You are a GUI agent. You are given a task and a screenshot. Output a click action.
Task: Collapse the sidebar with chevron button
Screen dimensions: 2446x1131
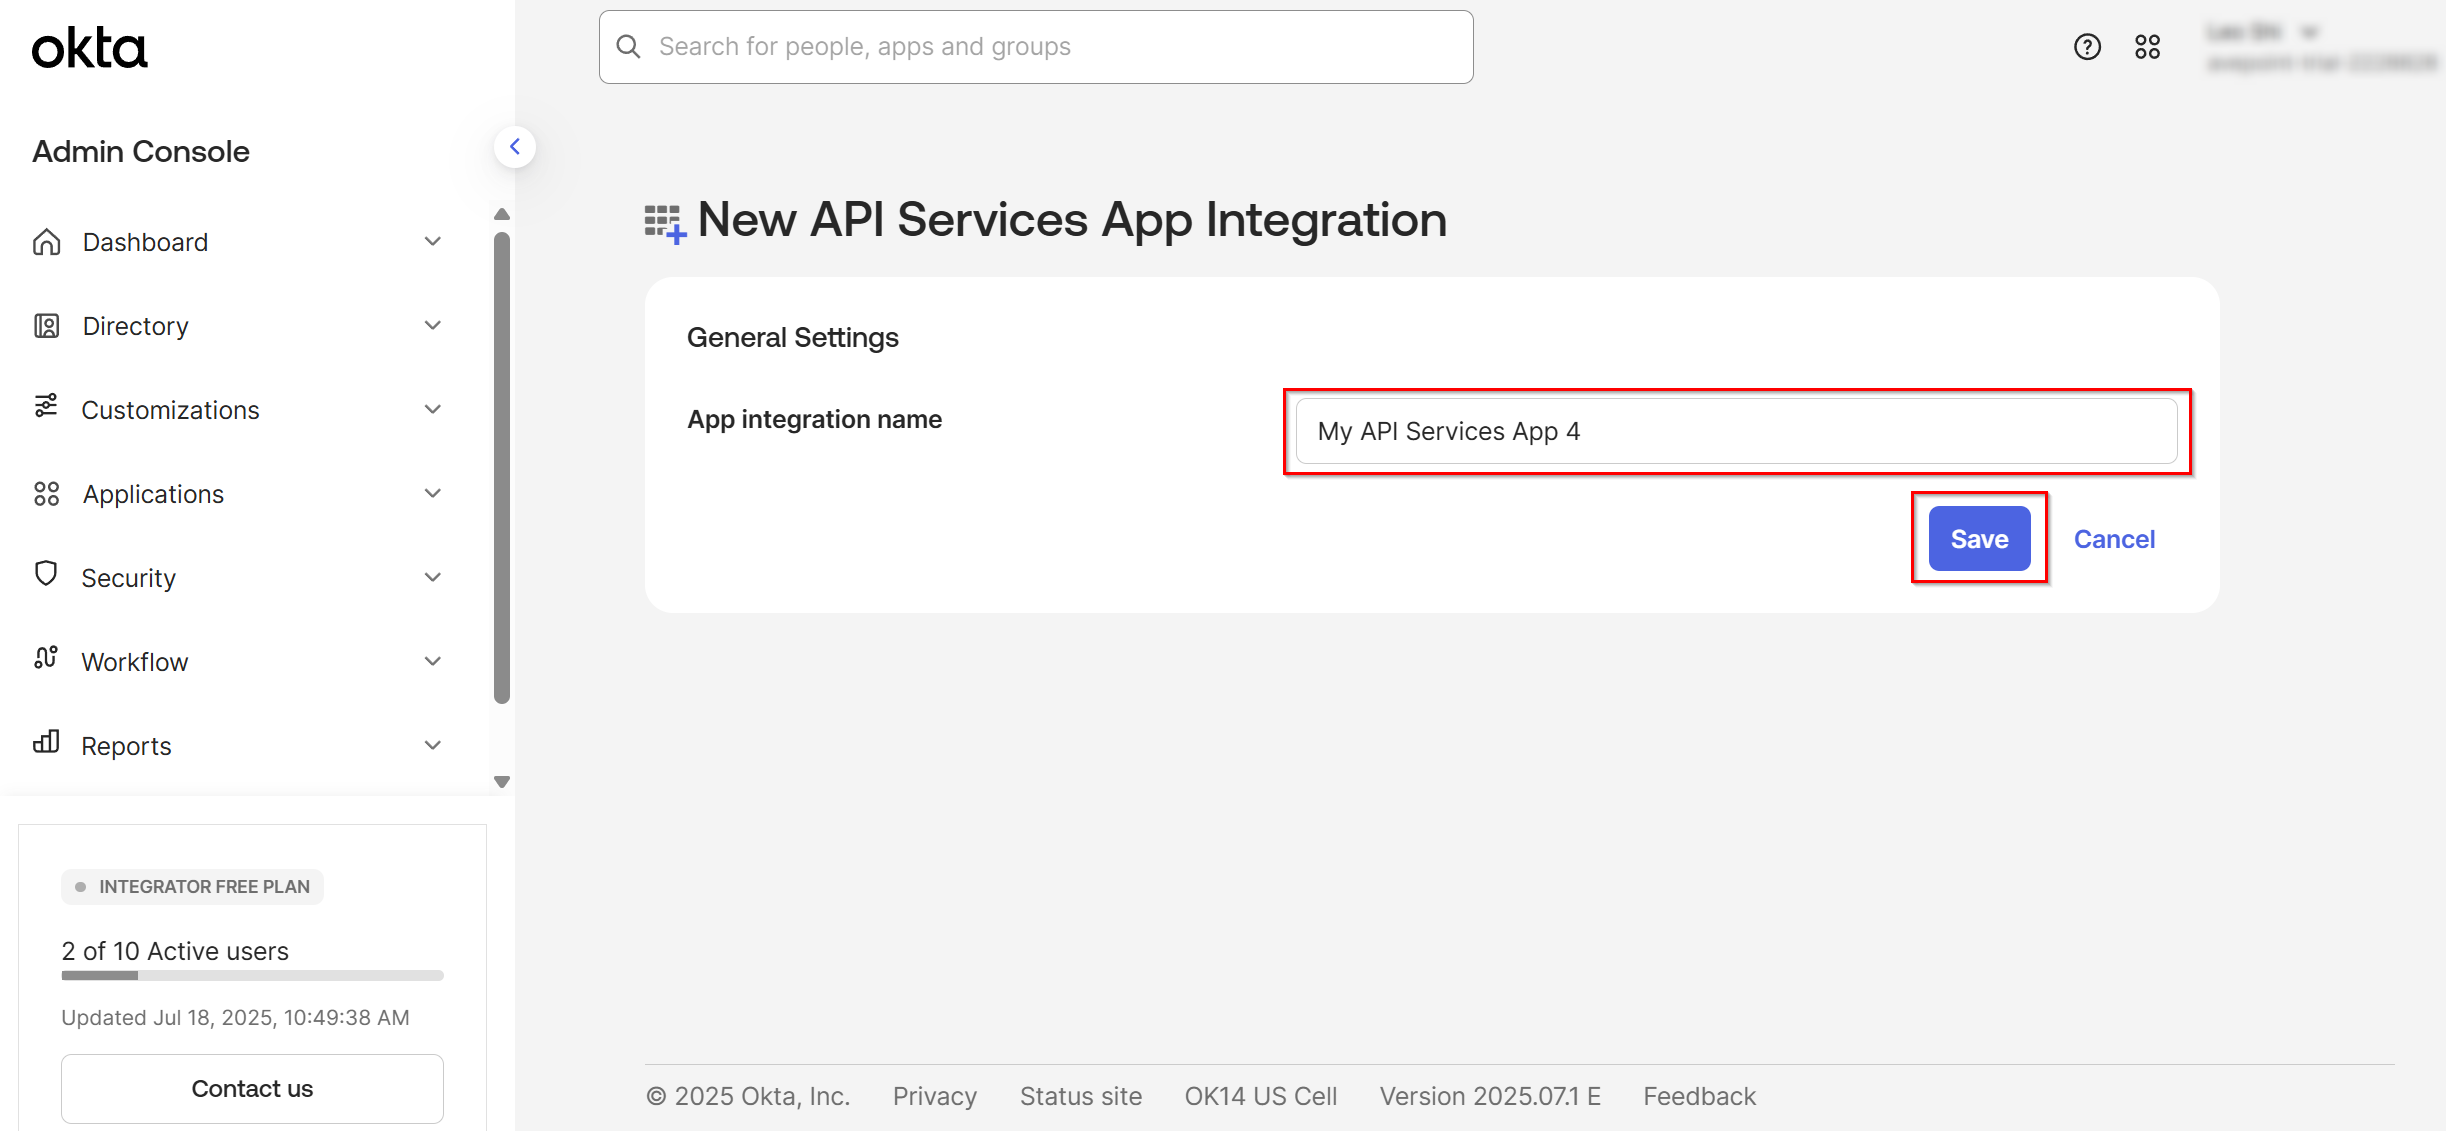click(514, 146)
